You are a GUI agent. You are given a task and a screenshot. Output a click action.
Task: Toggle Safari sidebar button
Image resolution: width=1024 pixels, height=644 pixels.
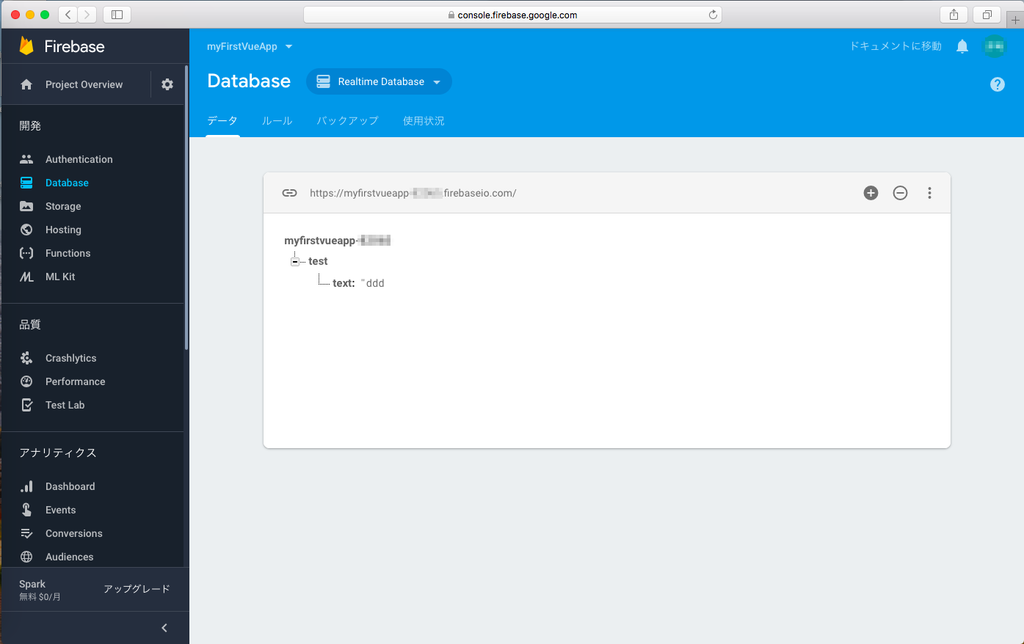point(117,14)
